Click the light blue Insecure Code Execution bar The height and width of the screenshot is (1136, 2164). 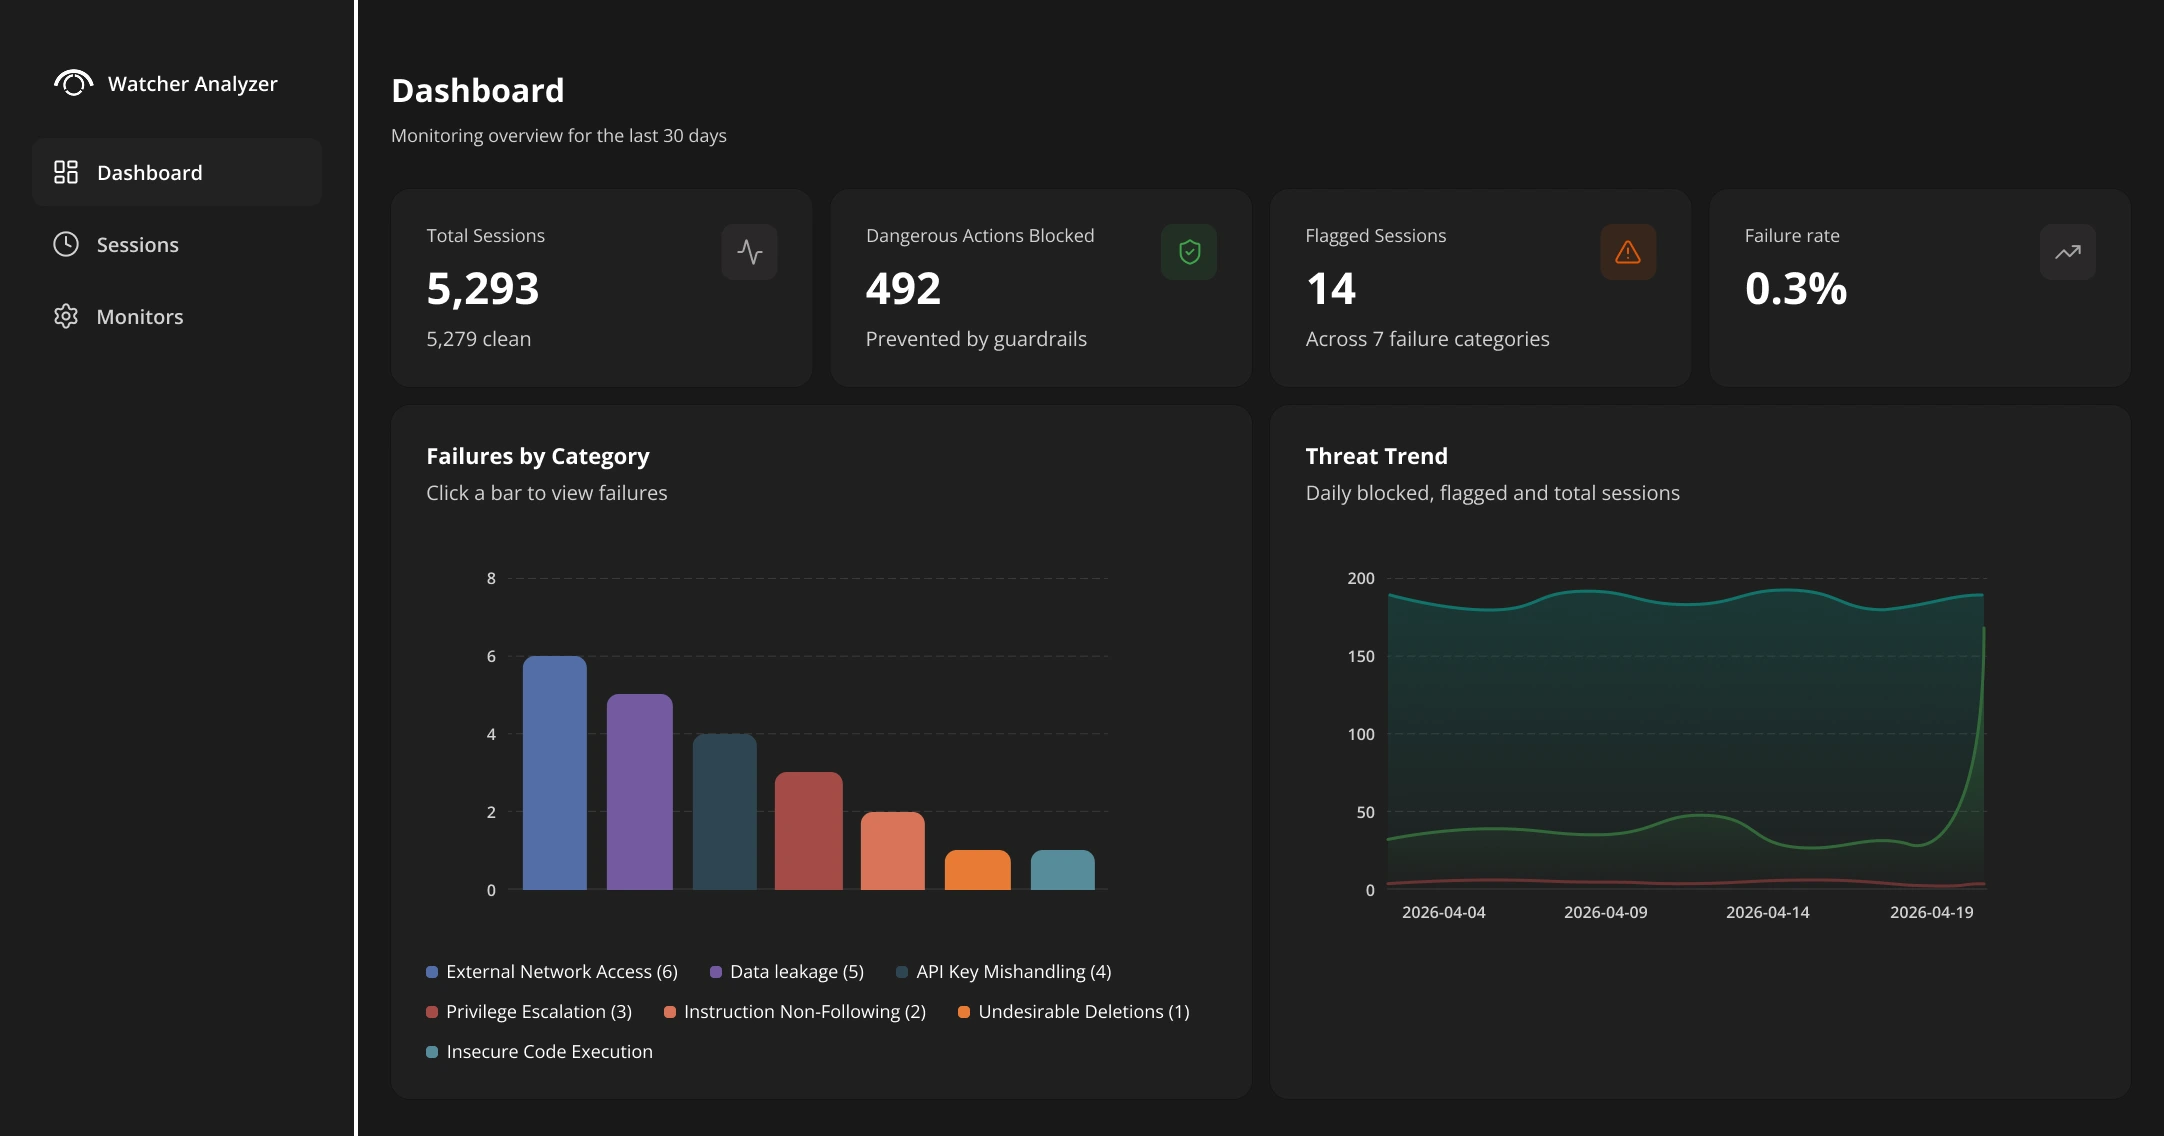tap(1063, 870)
